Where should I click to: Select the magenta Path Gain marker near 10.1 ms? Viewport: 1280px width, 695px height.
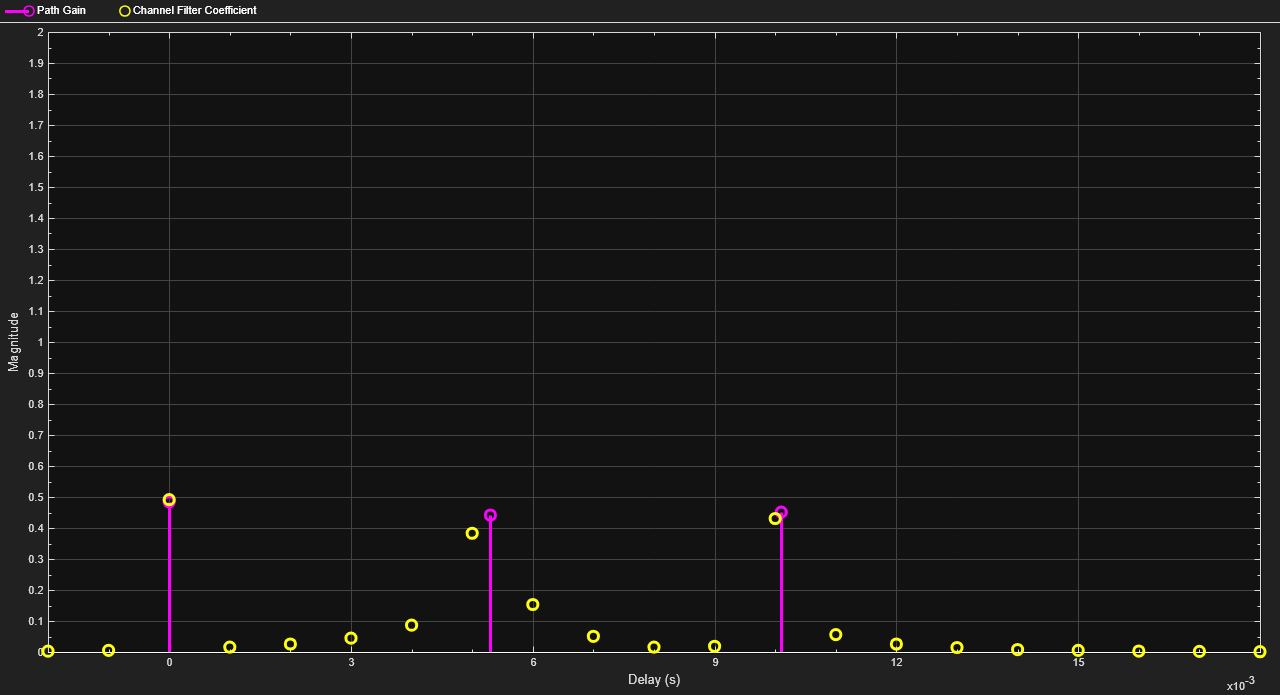coord(781,512)
